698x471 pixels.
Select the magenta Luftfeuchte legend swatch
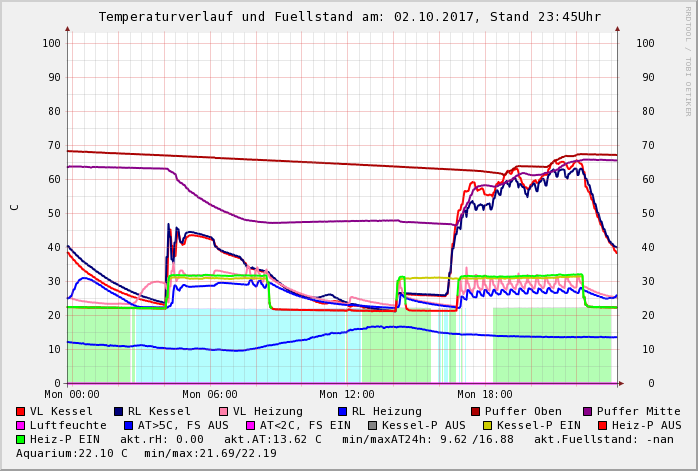[x=21, y=425]
